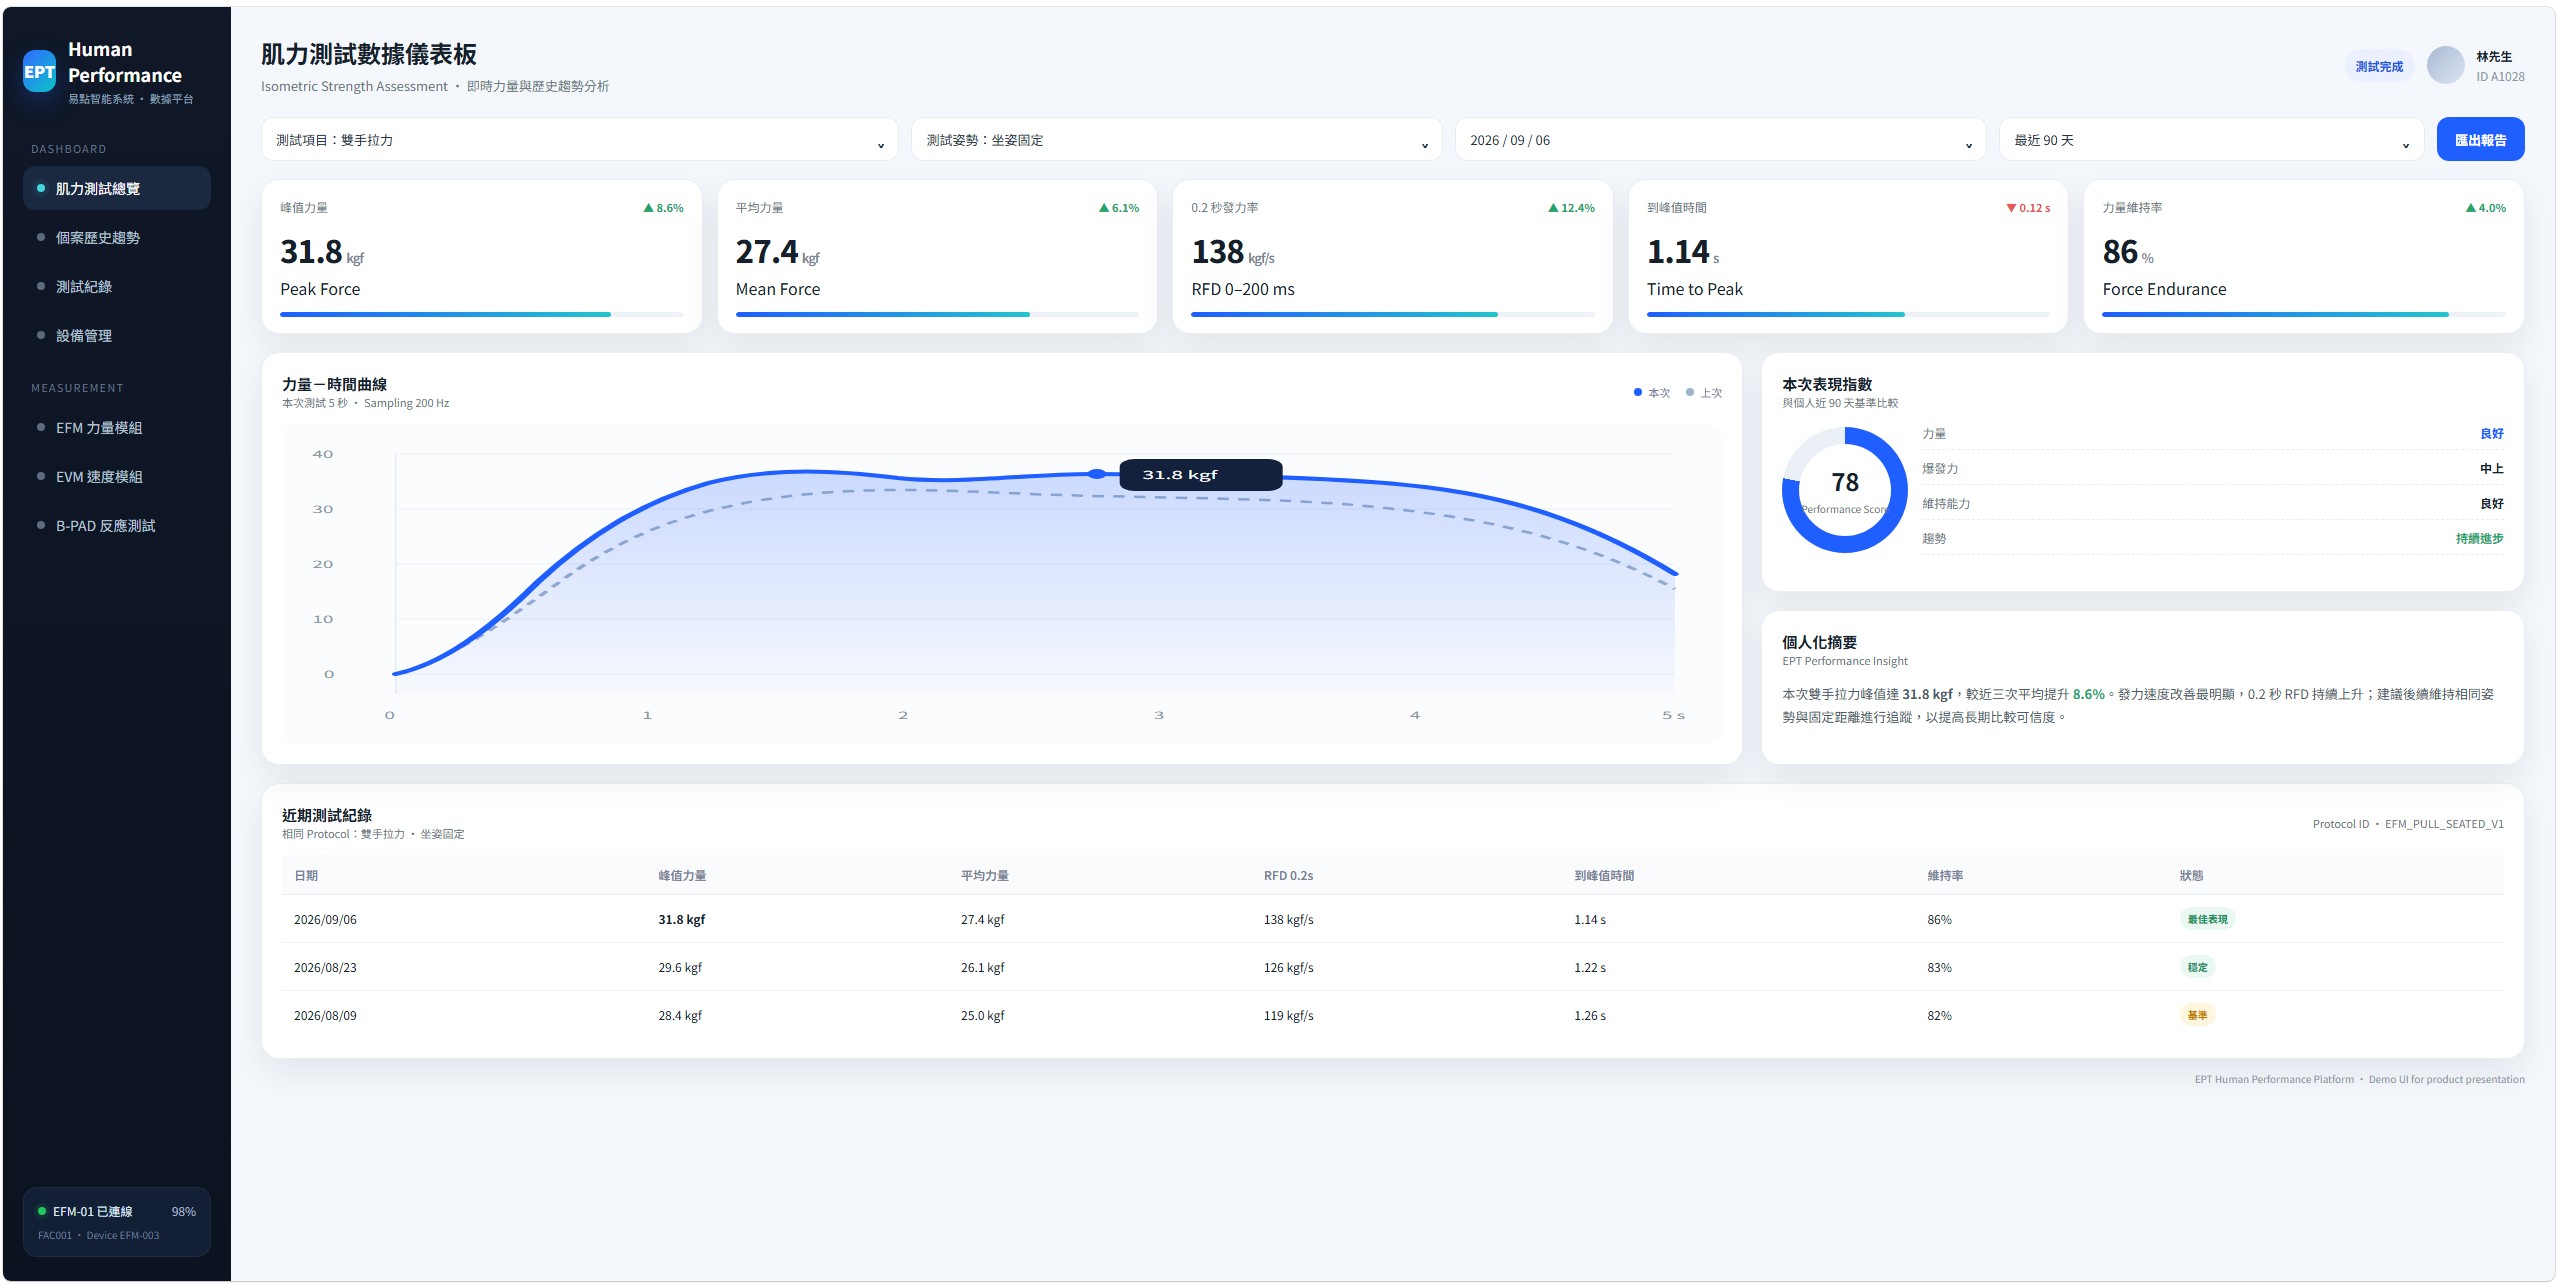2558x1284 pixels.
Task: Click the 最佳表現 status tag
Action: click(2206, 919)
